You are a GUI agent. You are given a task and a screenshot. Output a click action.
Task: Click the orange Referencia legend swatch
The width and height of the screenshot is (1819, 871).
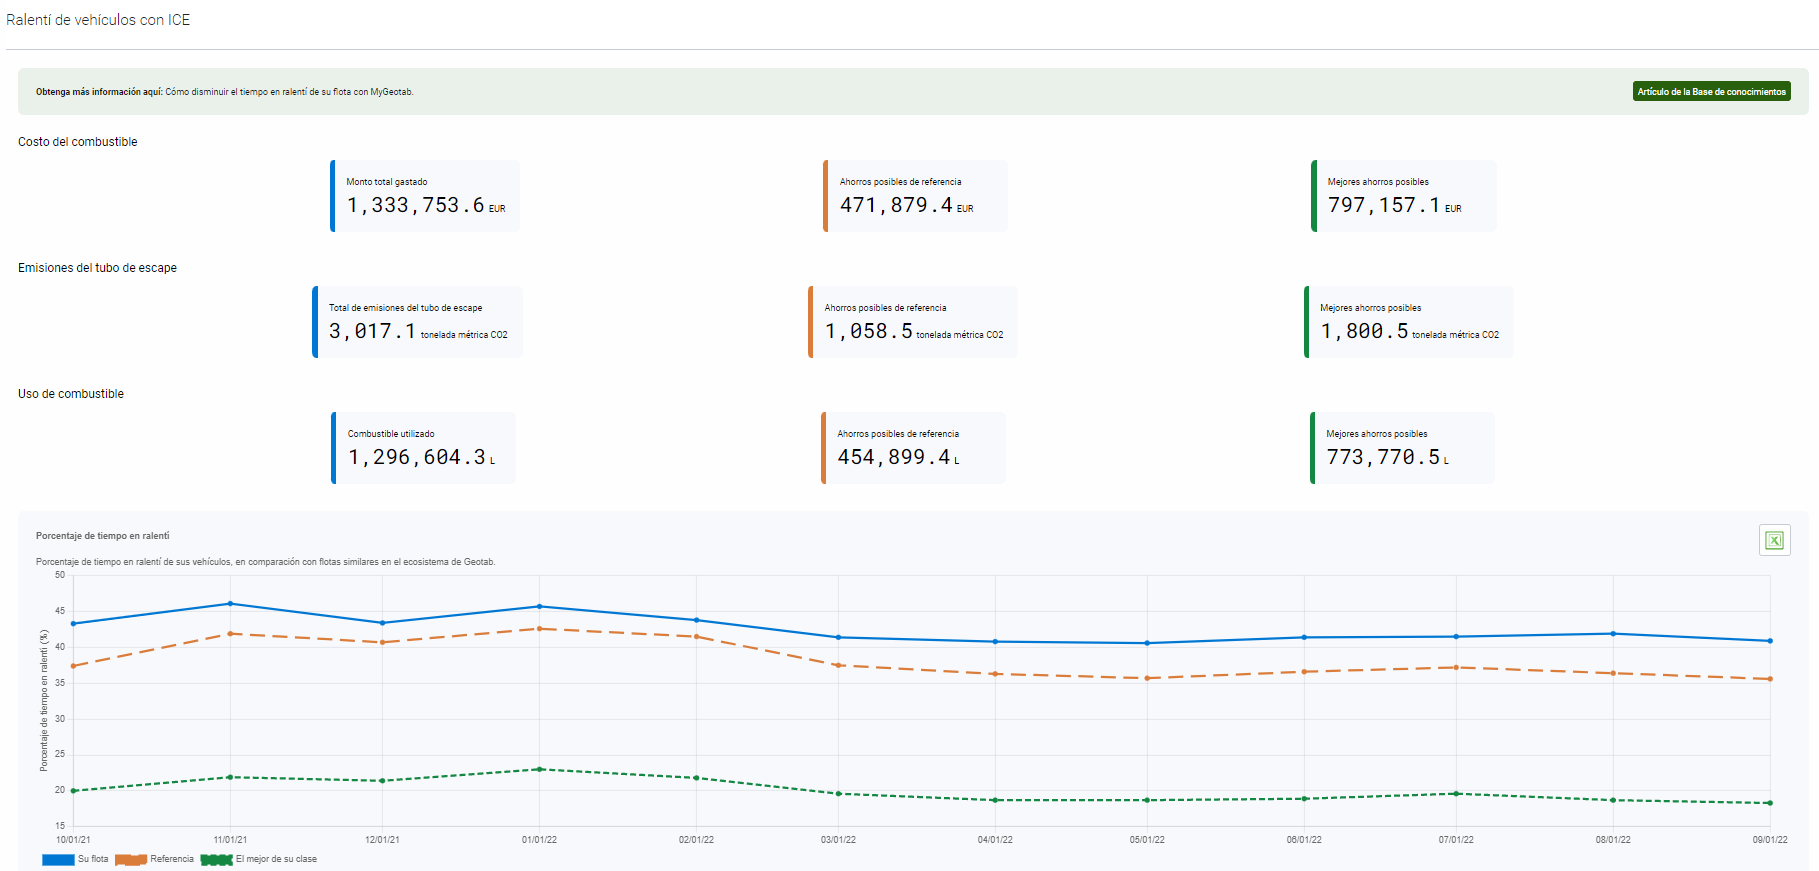[131, 859]
